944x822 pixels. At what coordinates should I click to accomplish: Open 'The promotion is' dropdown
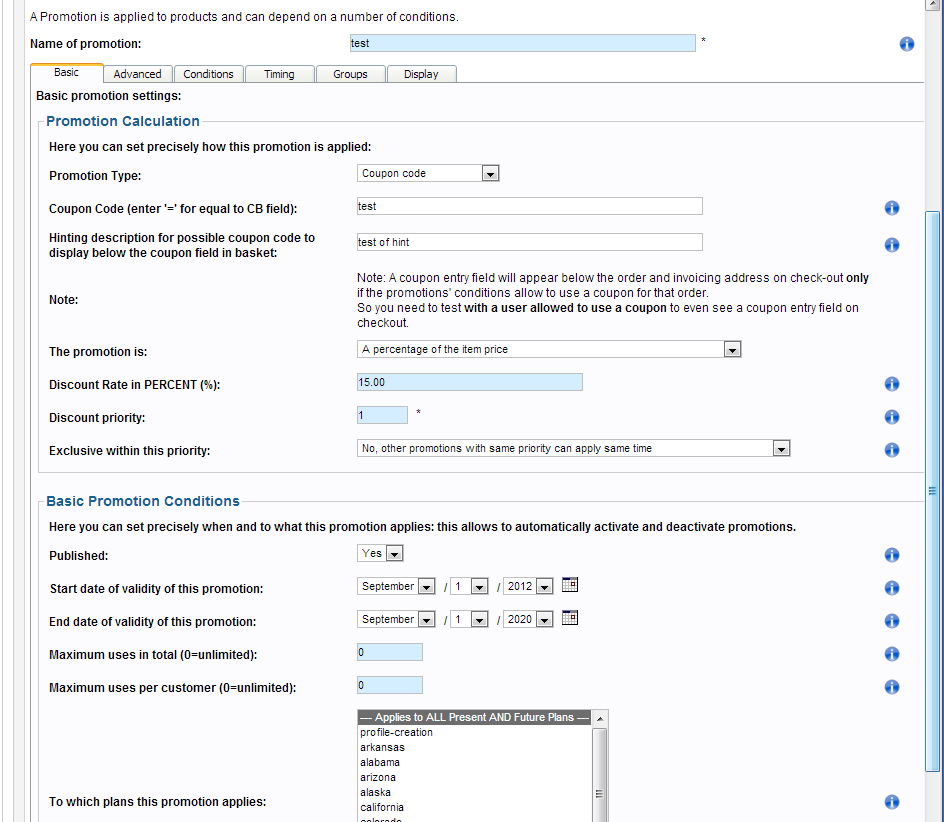[549, 349]
